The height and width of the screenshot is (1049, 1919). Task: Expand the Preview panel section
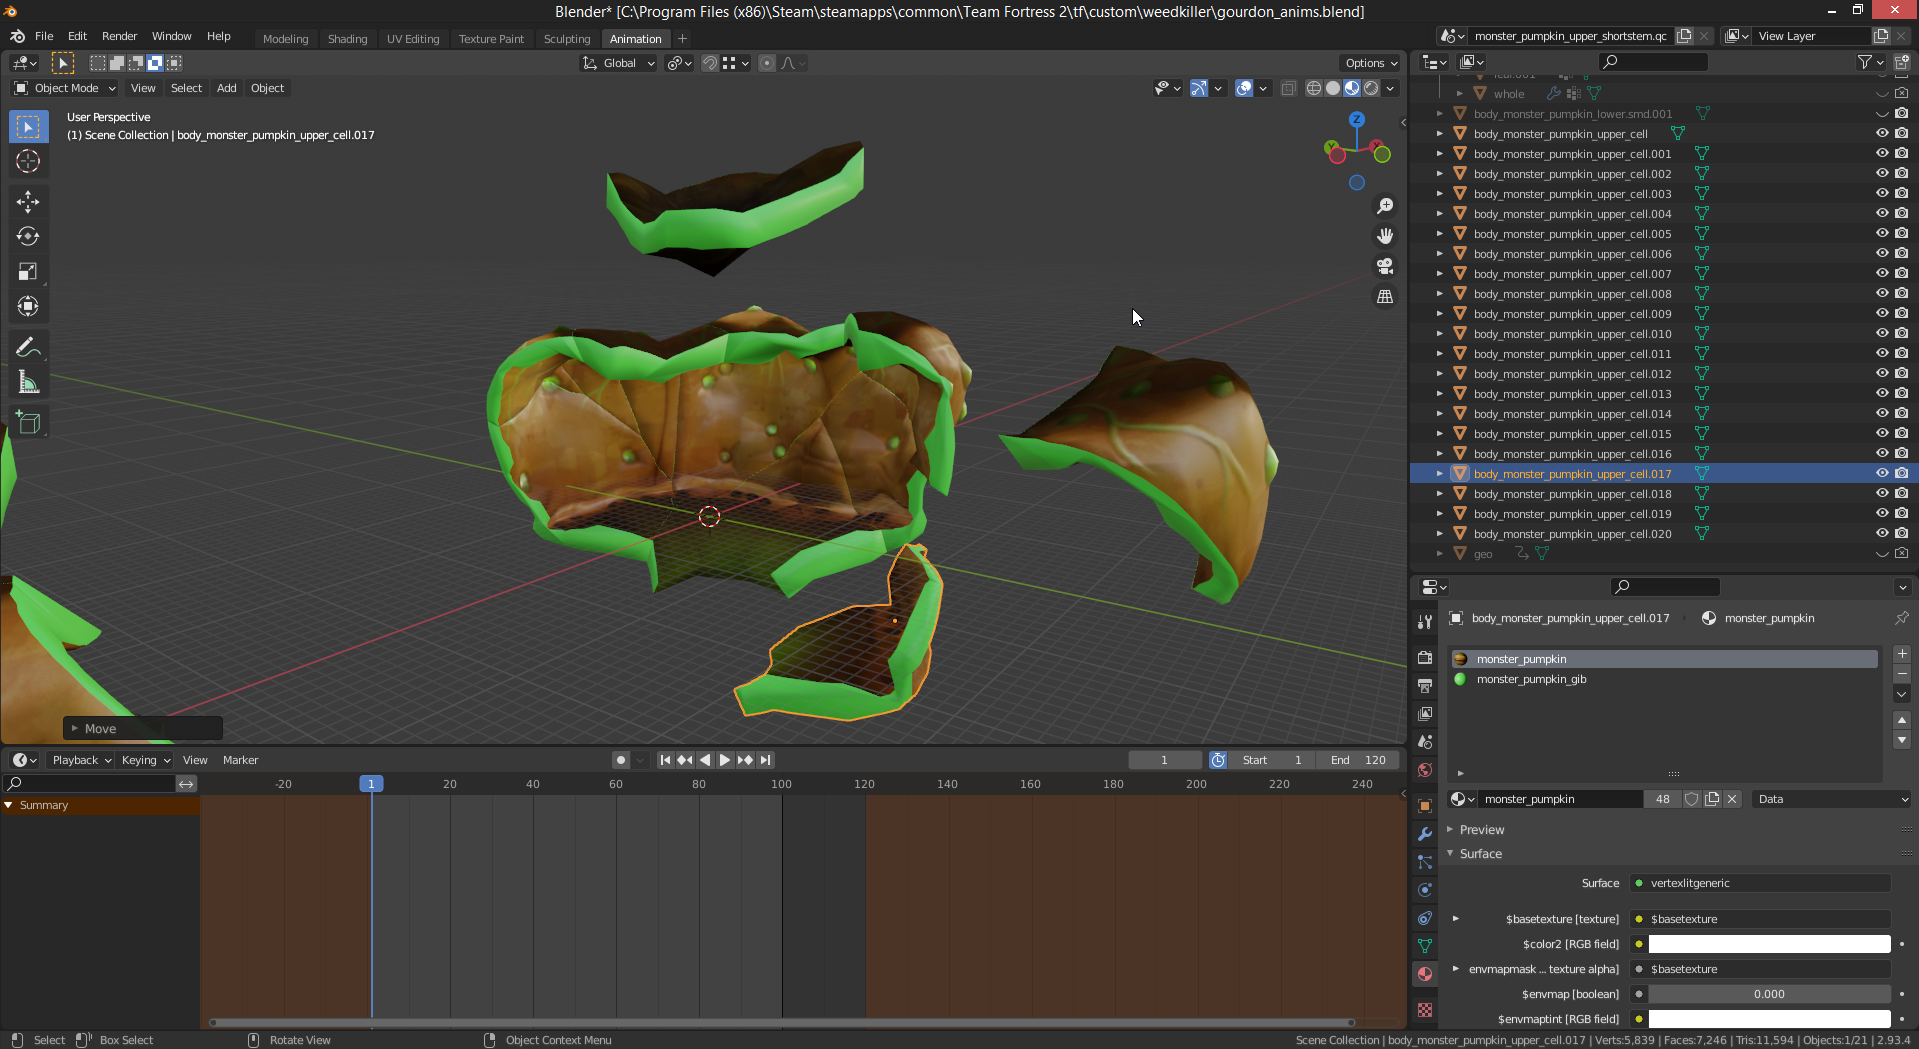pos(1481,830)
